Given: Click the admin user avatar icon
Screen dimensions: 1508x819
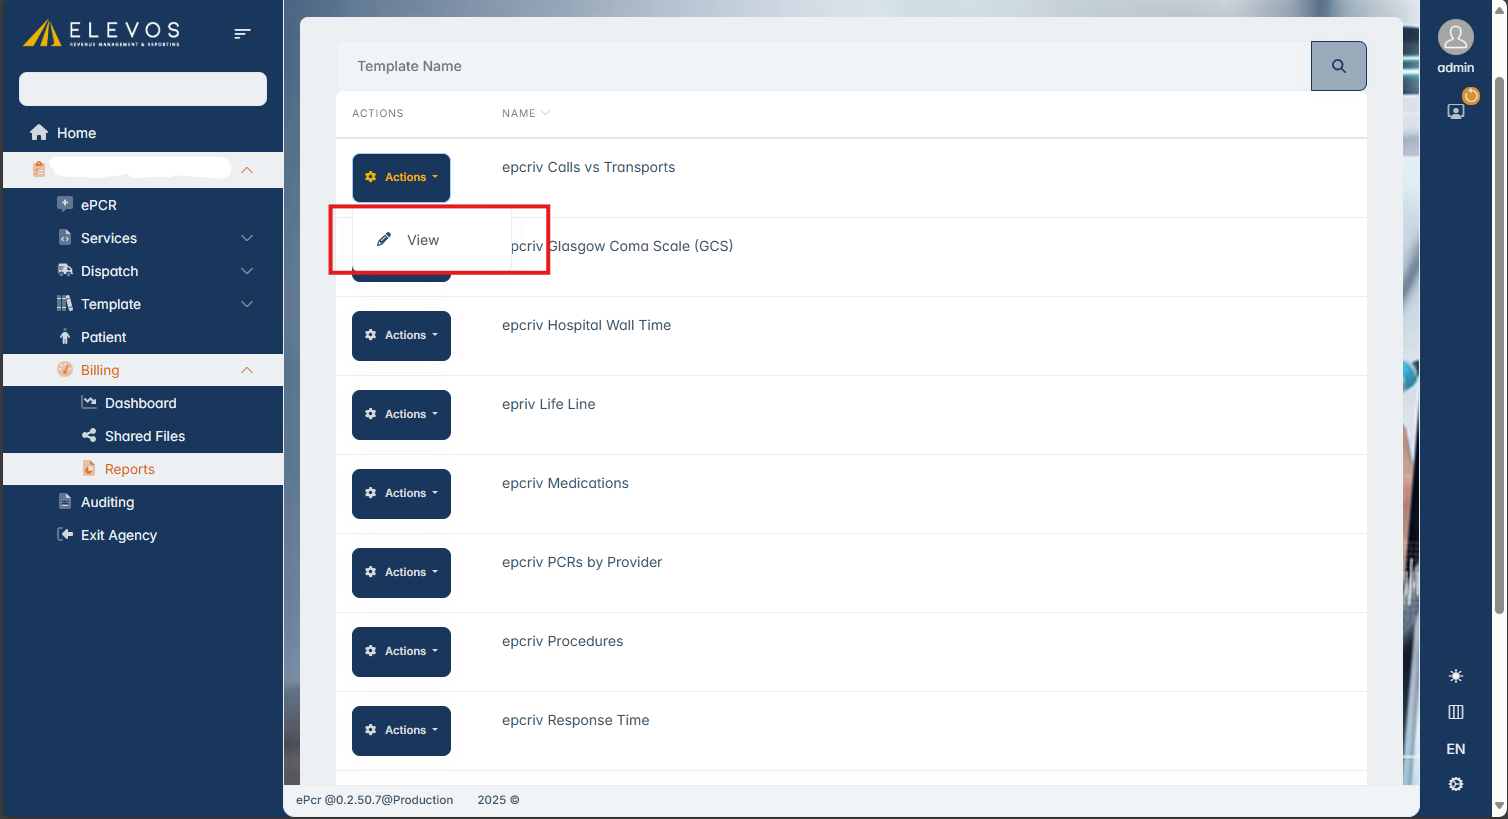Looking at the screenshot, I should coord(1455,38).
